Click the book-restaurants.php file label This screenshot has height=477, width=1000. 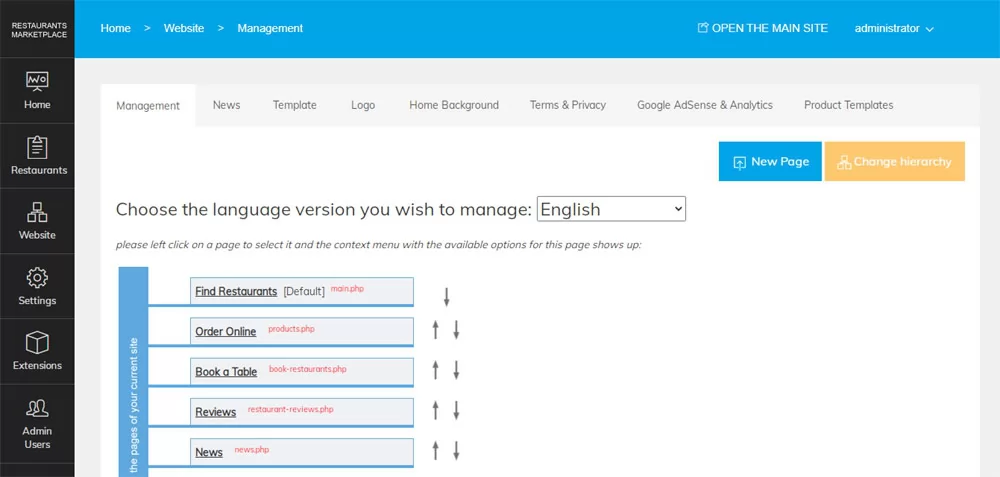307,369
